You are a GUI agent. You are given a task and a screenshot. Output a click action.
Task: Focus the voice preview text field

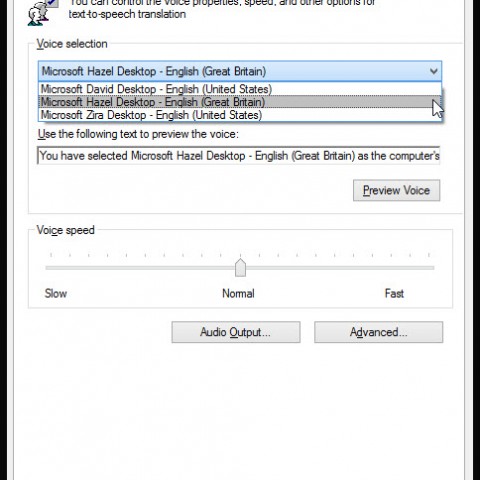239,155
